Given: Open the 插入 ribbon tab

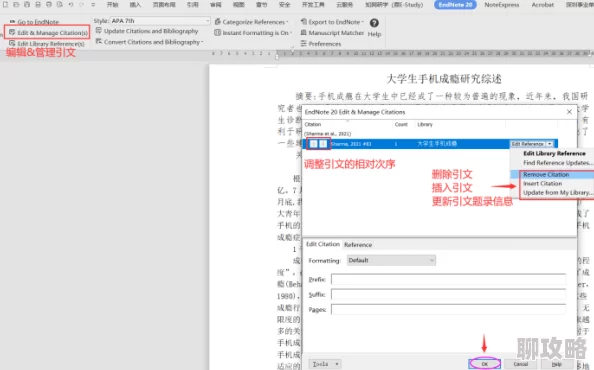Looking at the screenshot, I should [x=135, y=5].
